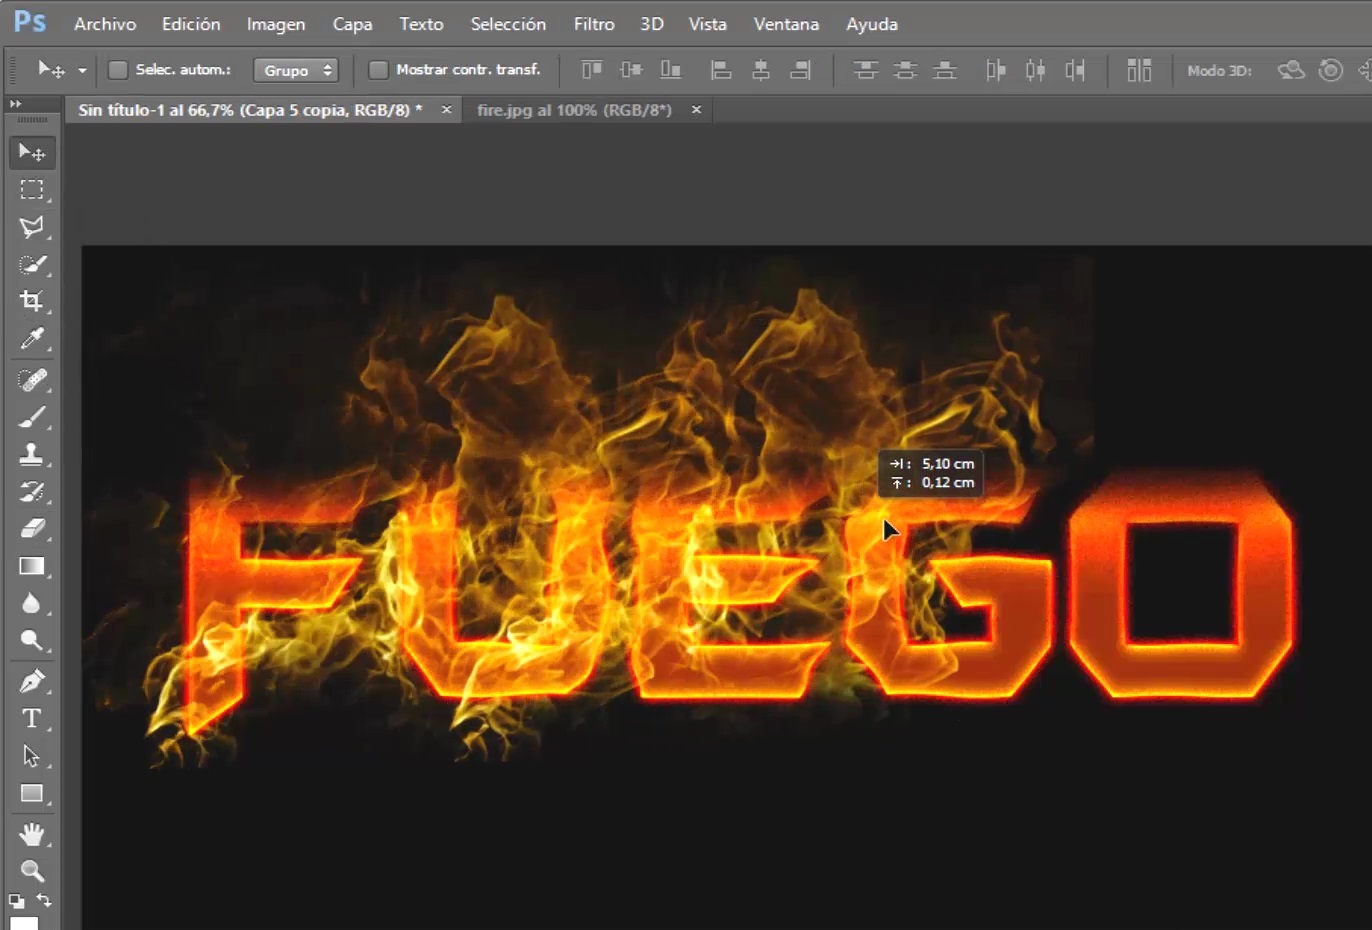The width and height of the screenshot is (1372, 930).
Task: Click the Photoshop Ps logo
Action: coord(30,22)
